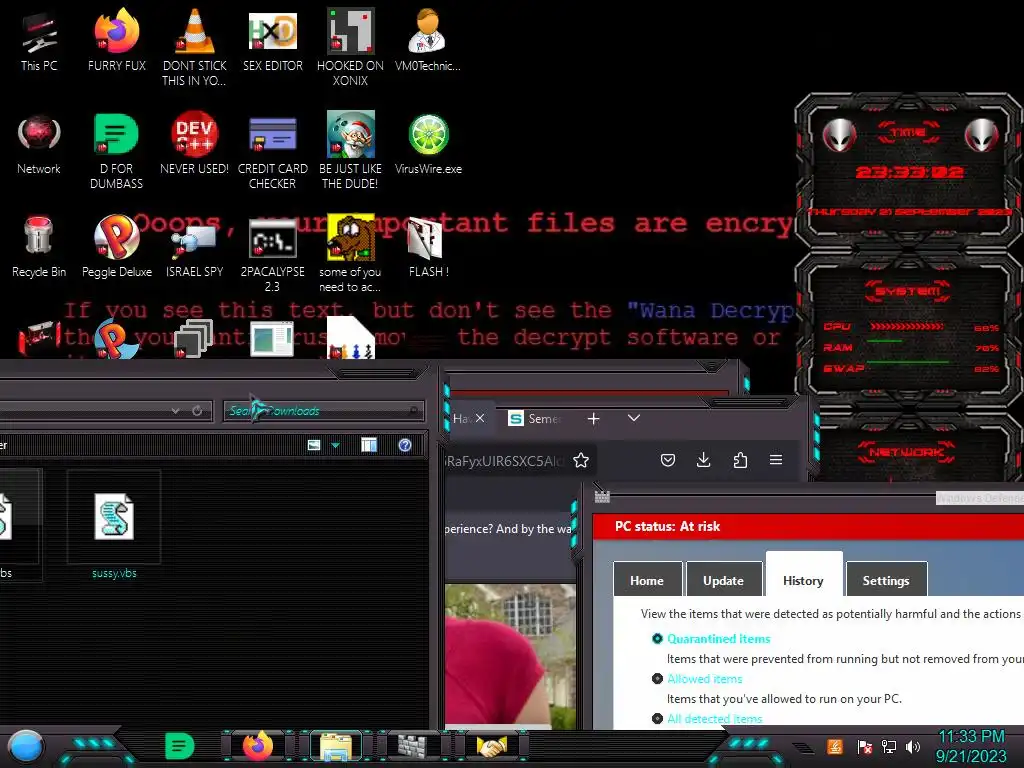The image size is (1024, 768).
Task: Open green app on the taskbar
Action: 180,746
